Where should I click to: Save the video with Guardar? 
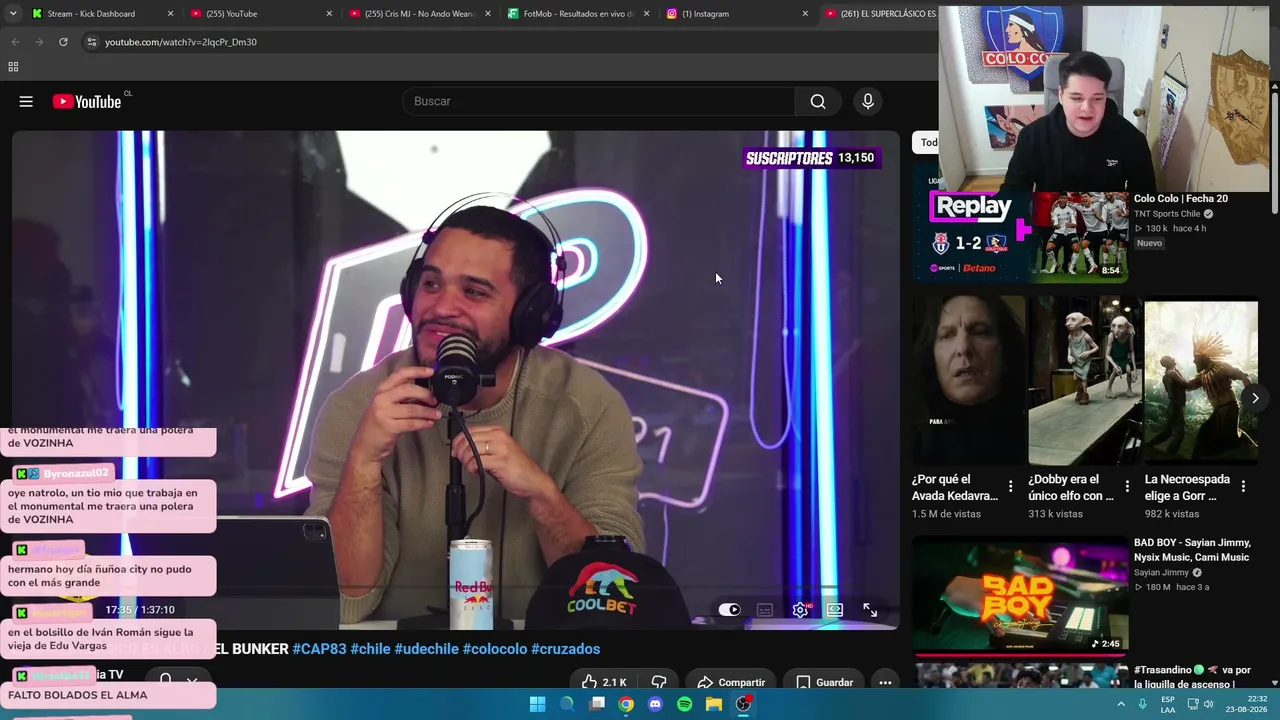click(x=825, y=682)
